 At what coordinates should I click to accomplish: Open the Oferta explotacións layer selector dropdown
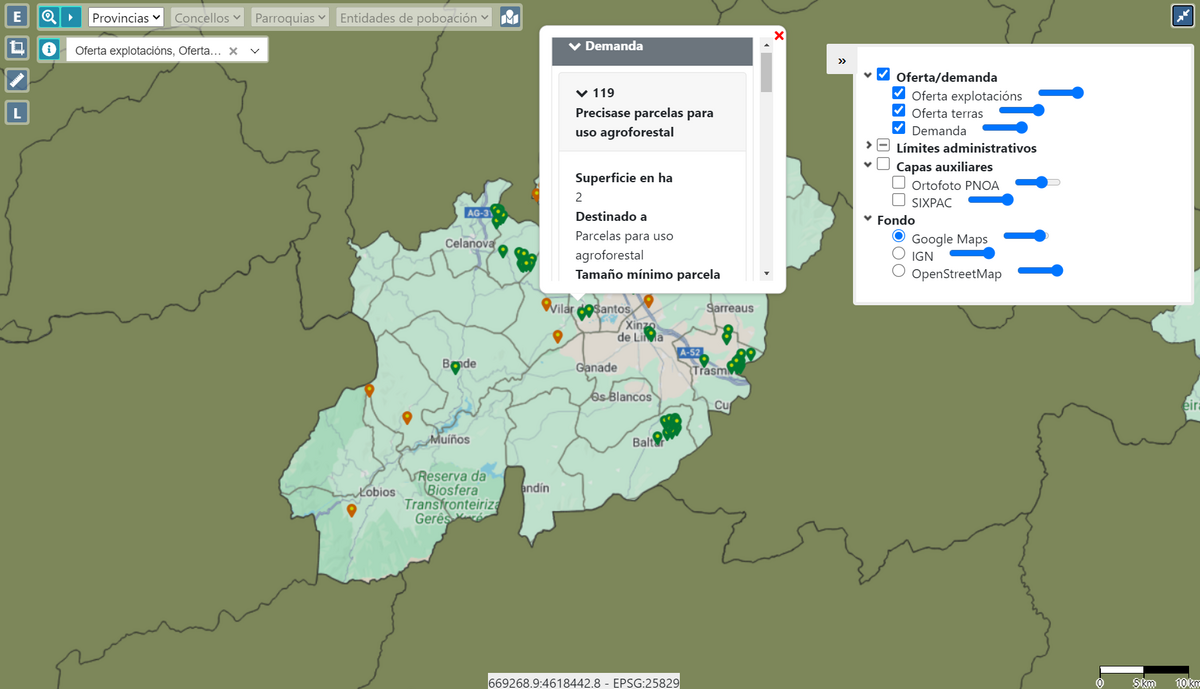tap(254, 51)
